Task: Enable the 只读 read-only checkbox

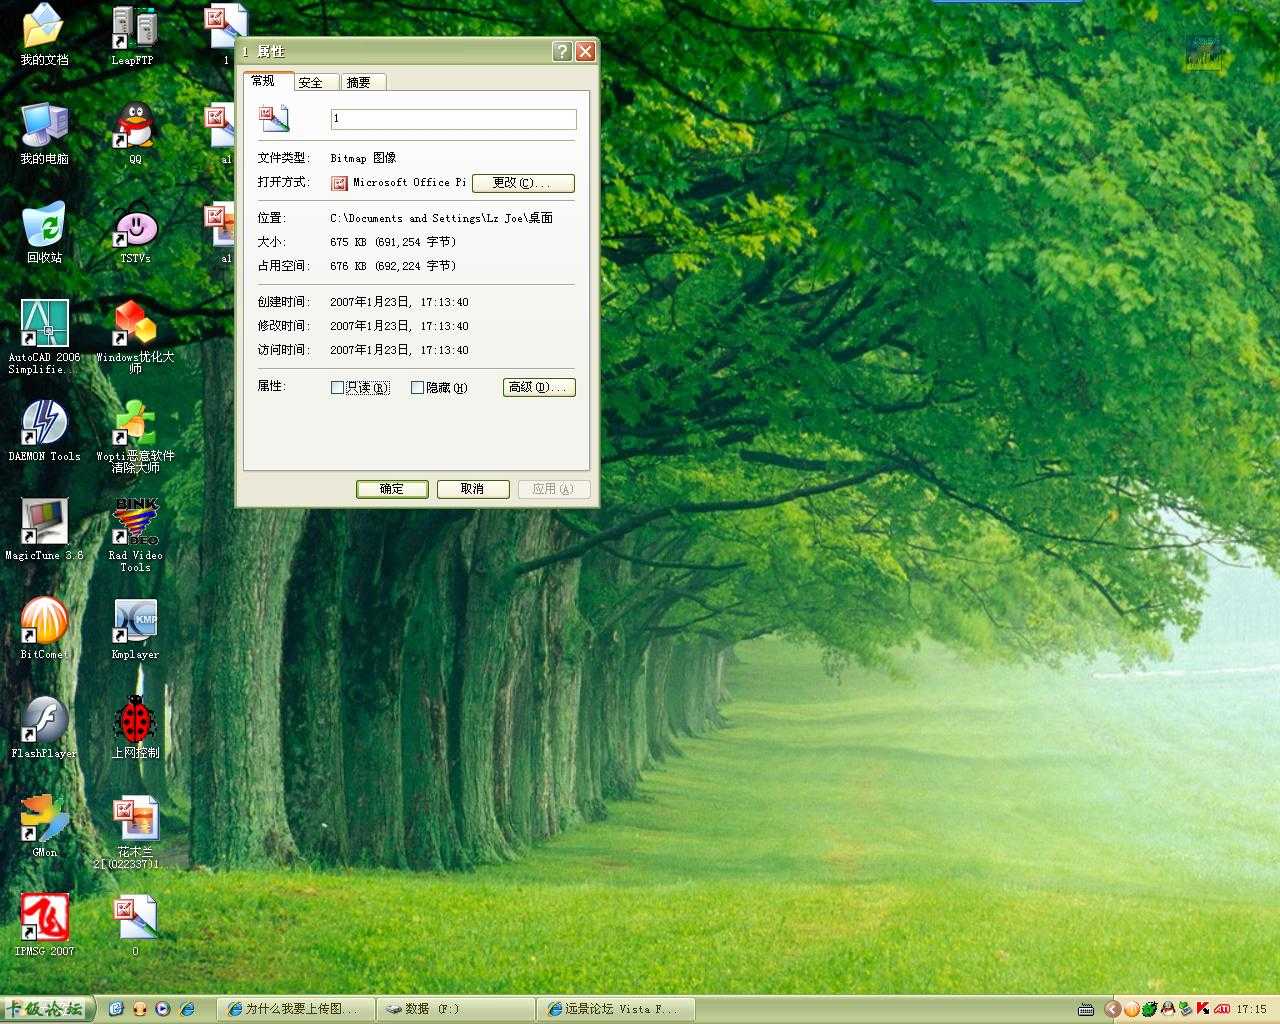Action: (x=337, y=387)
